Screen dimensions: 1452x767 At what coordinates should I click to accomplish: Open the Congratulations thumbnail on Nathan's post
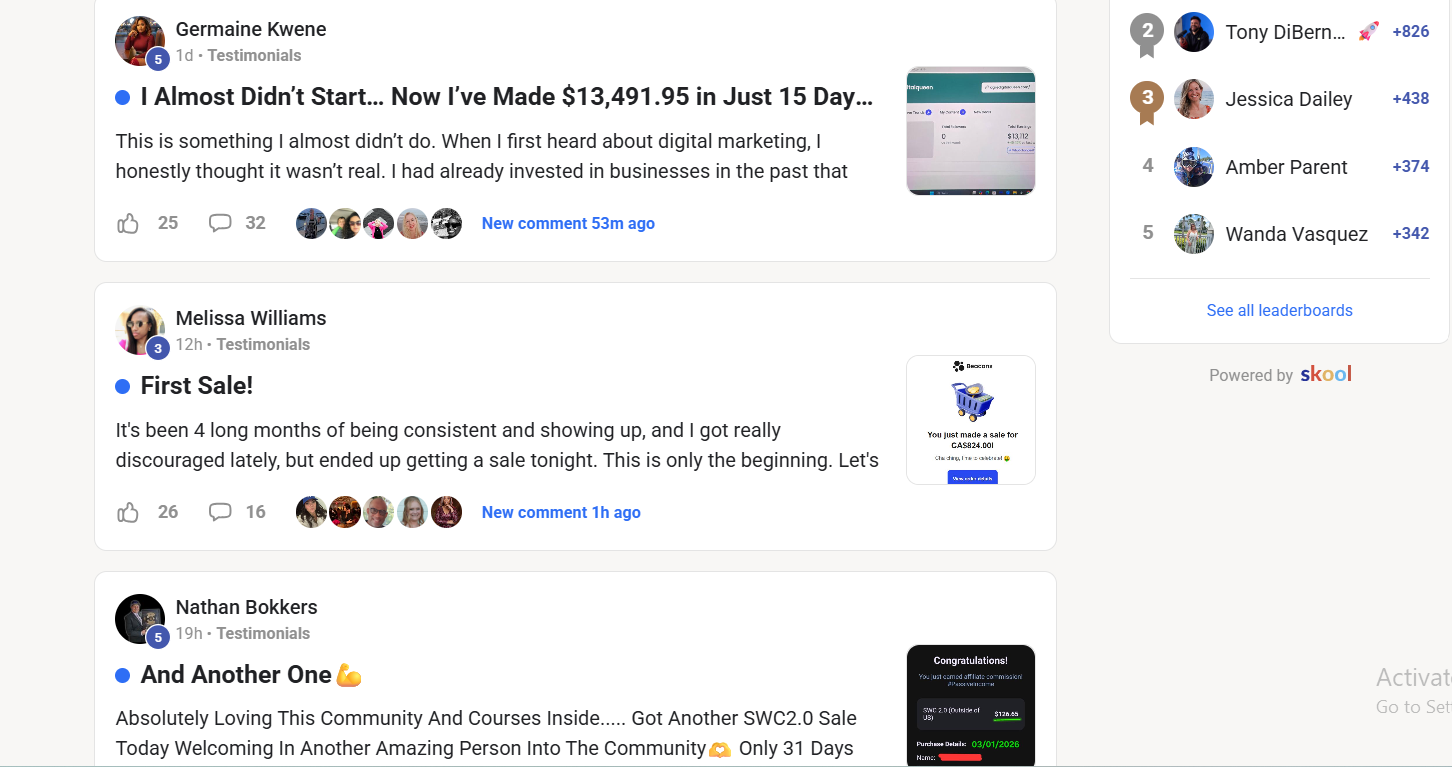(x=971, y=705)
